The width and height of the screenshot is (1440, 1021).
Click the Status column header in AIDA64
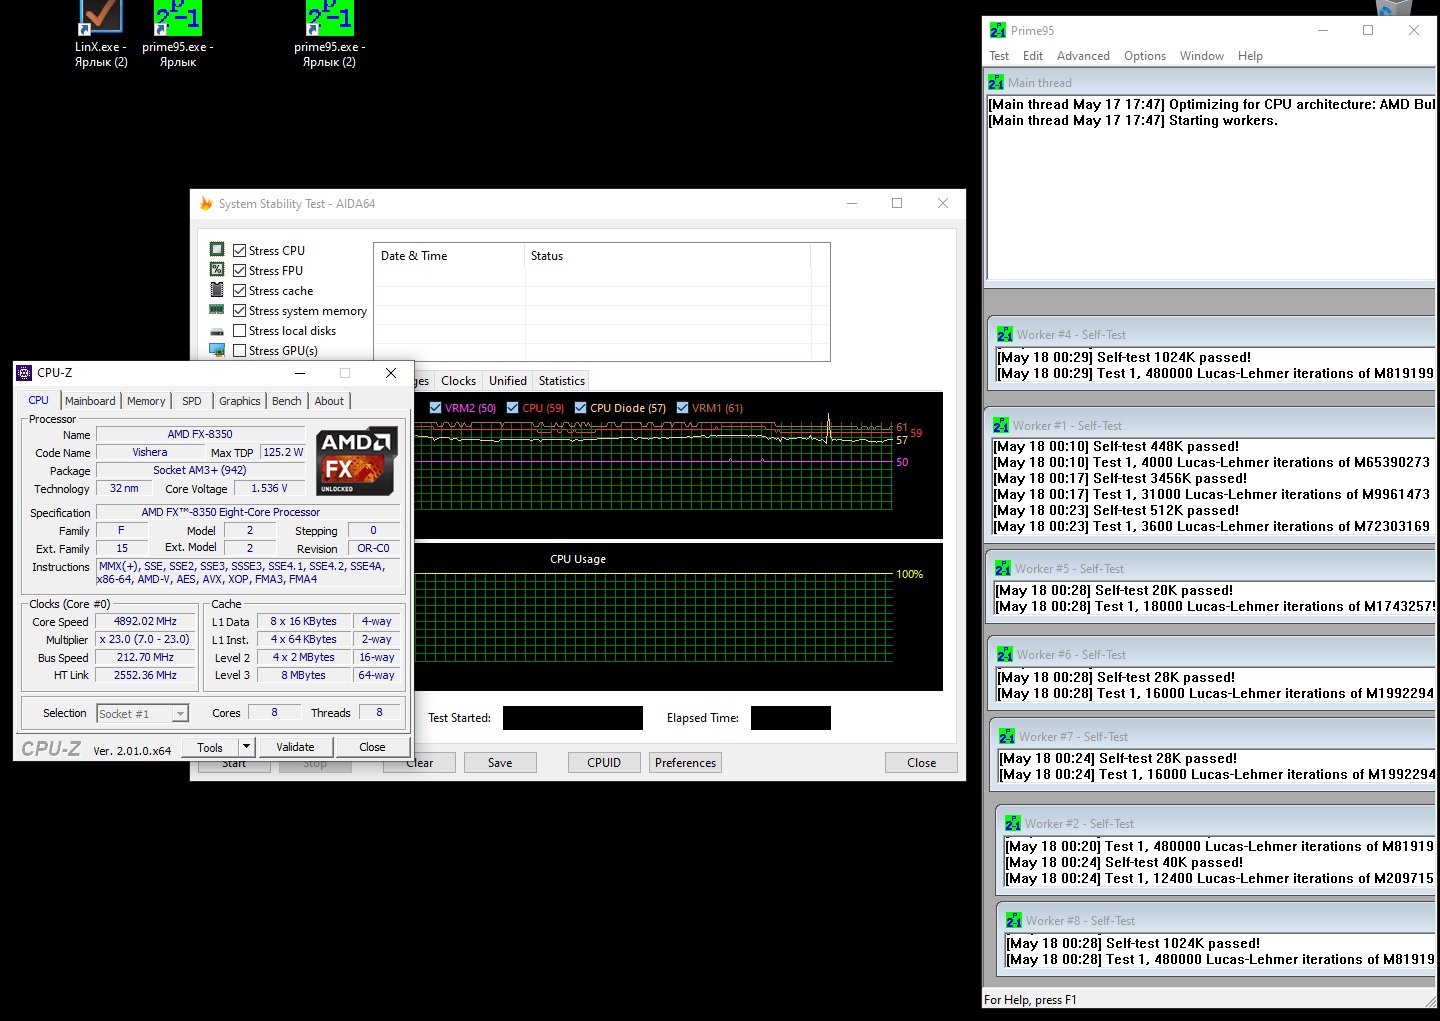(667, 256)
